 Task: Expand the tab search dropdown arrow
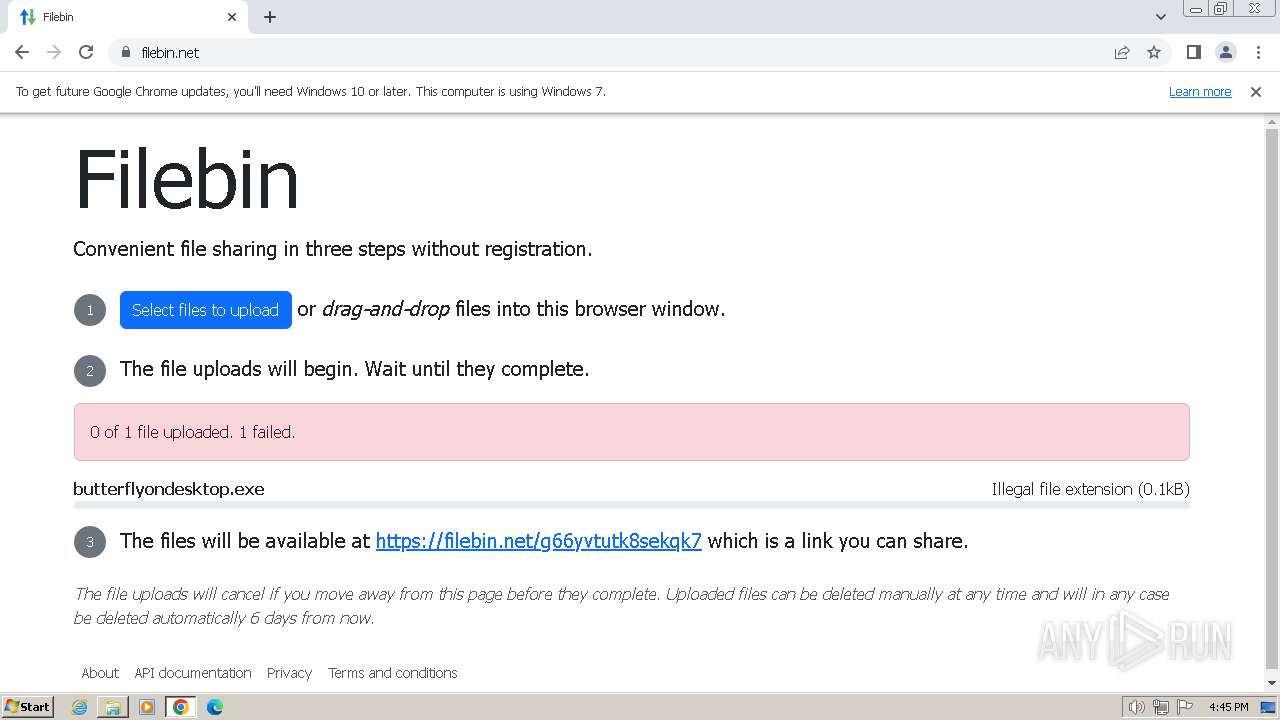click(1161, 17)
